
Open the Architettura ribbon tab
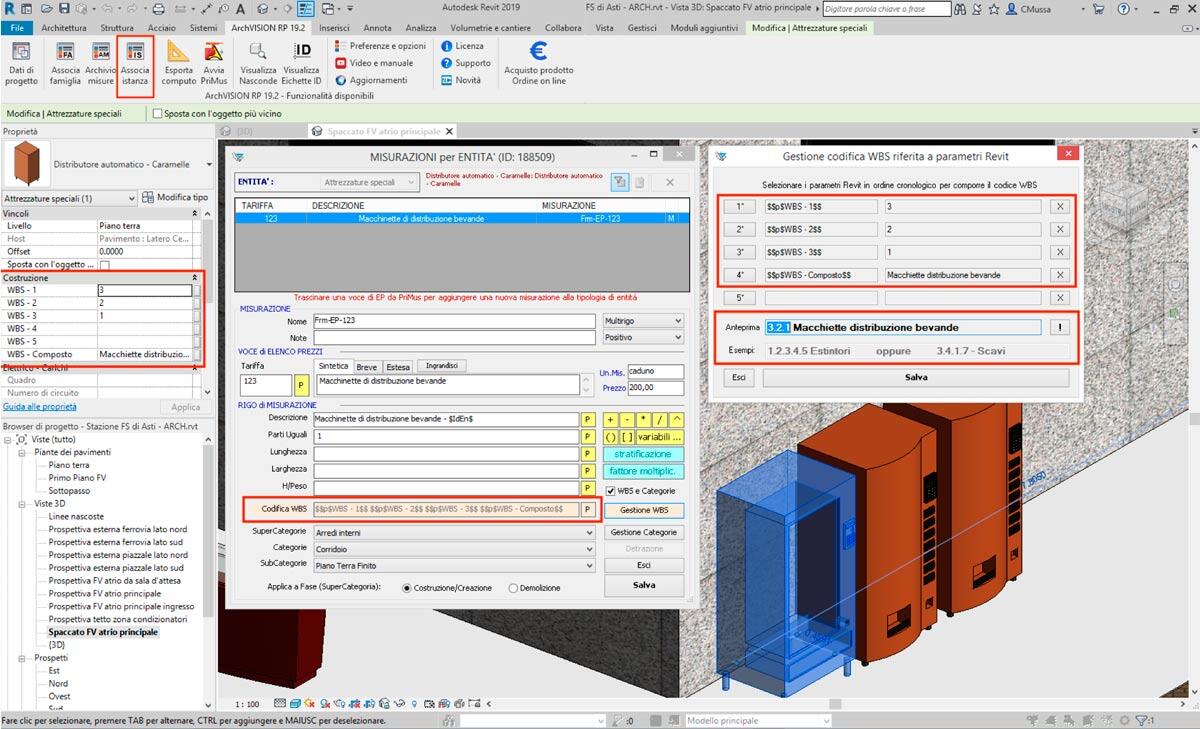coord(64,28)
